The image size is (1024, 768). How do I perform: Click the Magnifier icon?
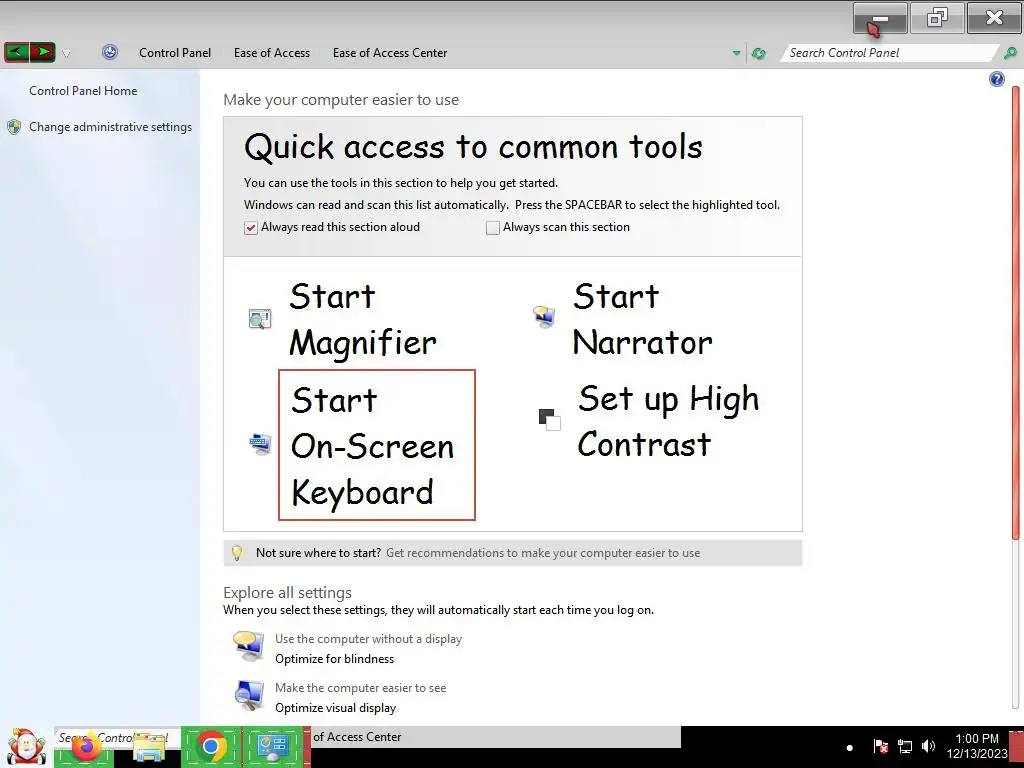point(260,319)
